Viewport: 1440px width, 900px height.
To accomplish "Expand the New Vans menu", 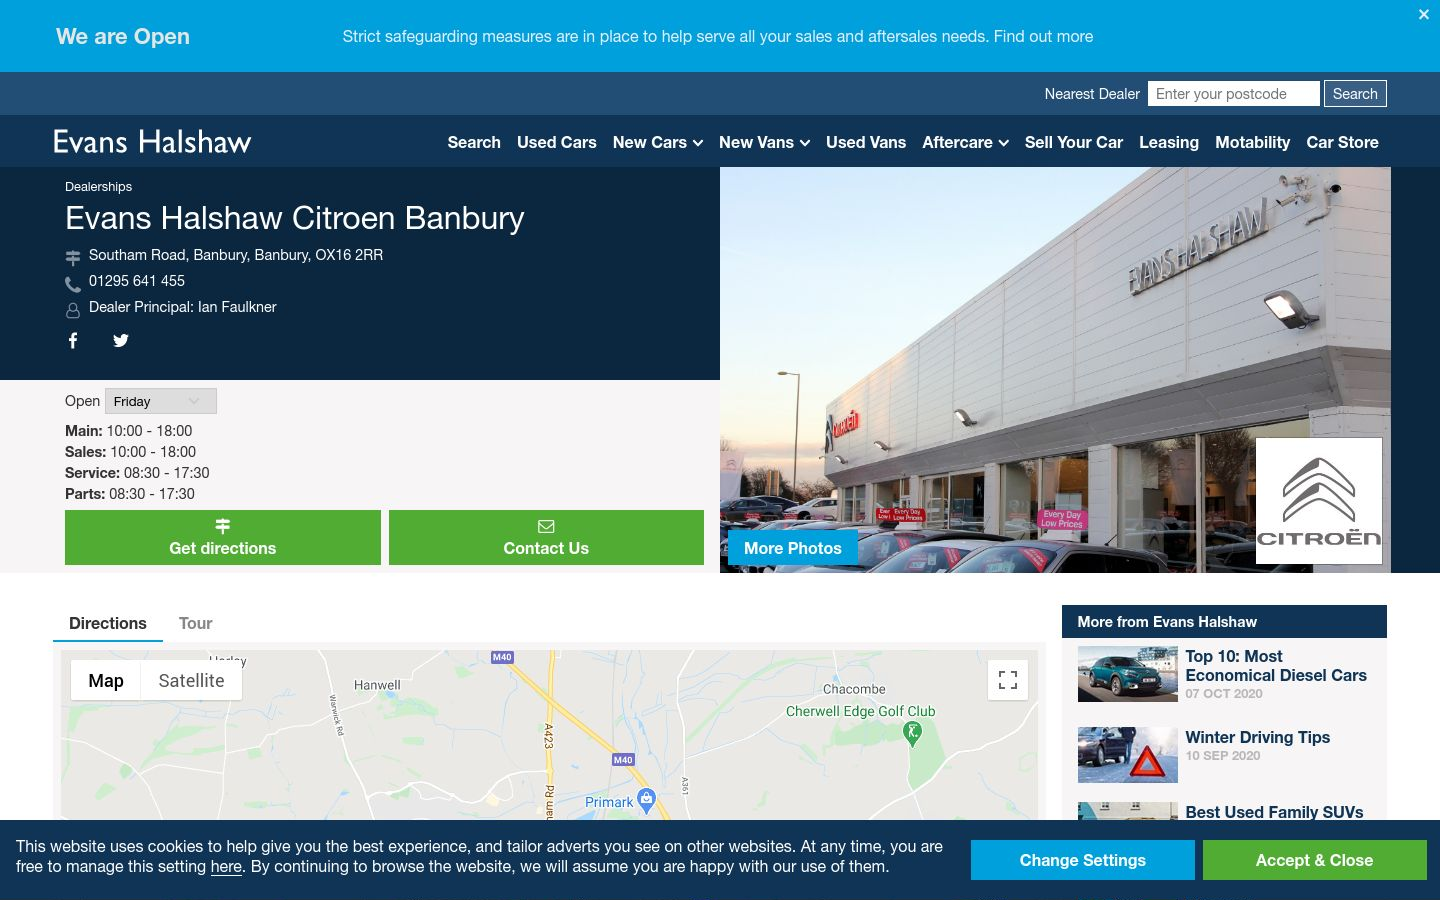I will click(764, 142).
